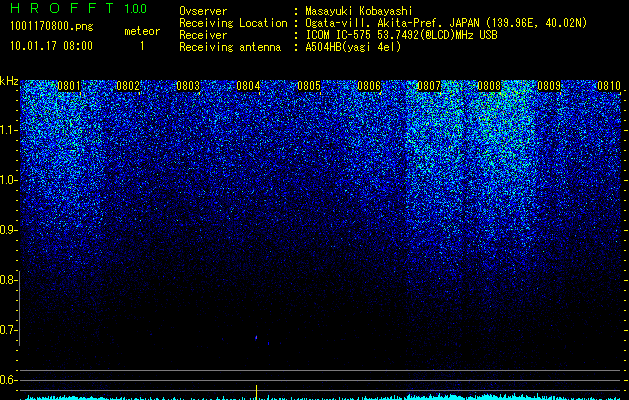This screenshot has height=400, width=629.
Task: Click the yellow meteor detection tick at bottom
Action: (x=256, y=392)
